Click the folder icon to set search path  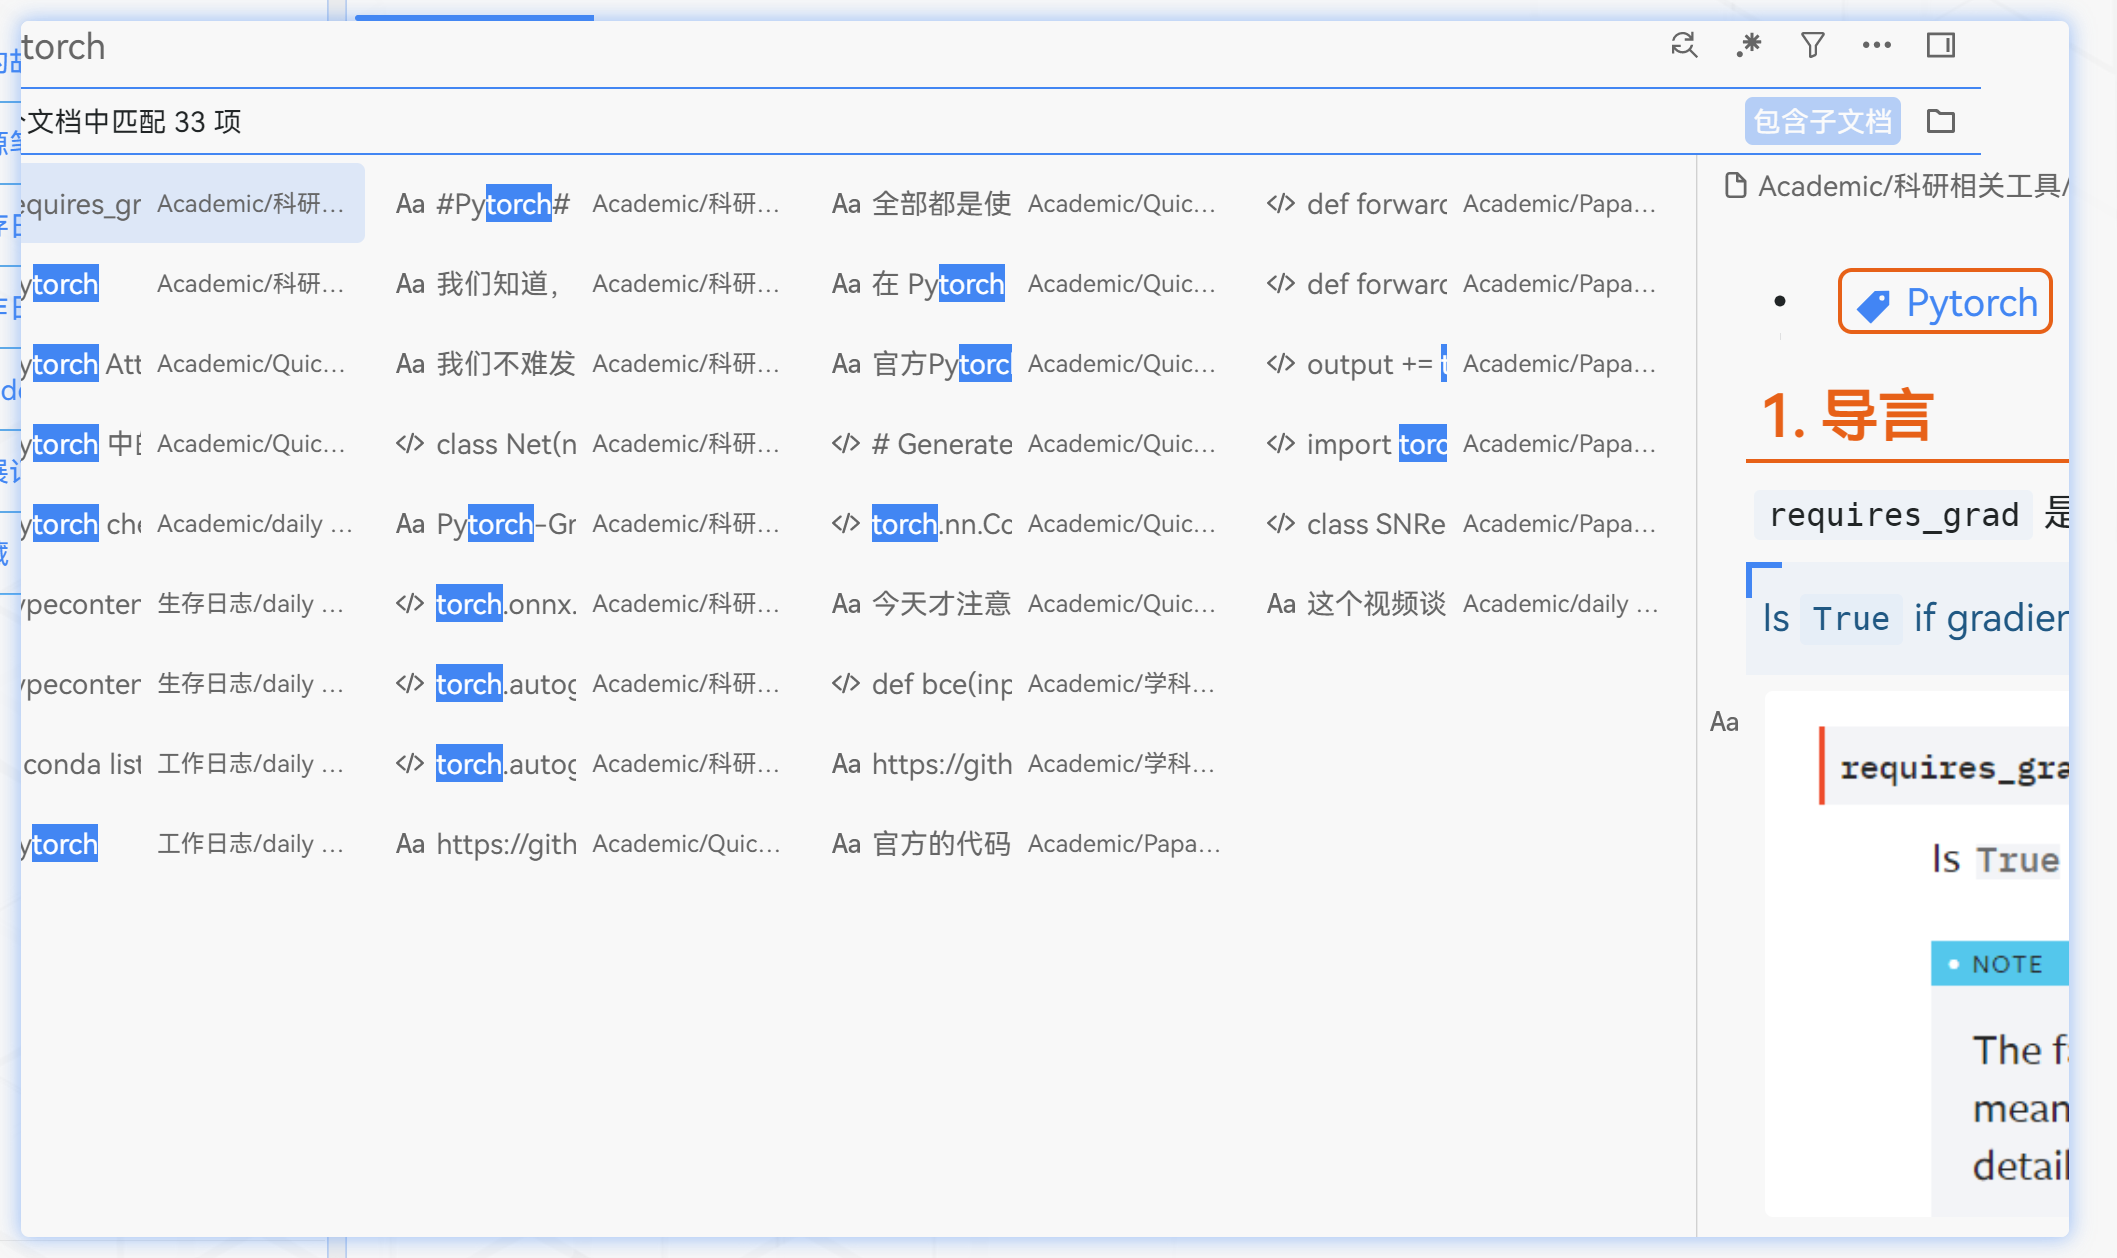point(1941,120)
